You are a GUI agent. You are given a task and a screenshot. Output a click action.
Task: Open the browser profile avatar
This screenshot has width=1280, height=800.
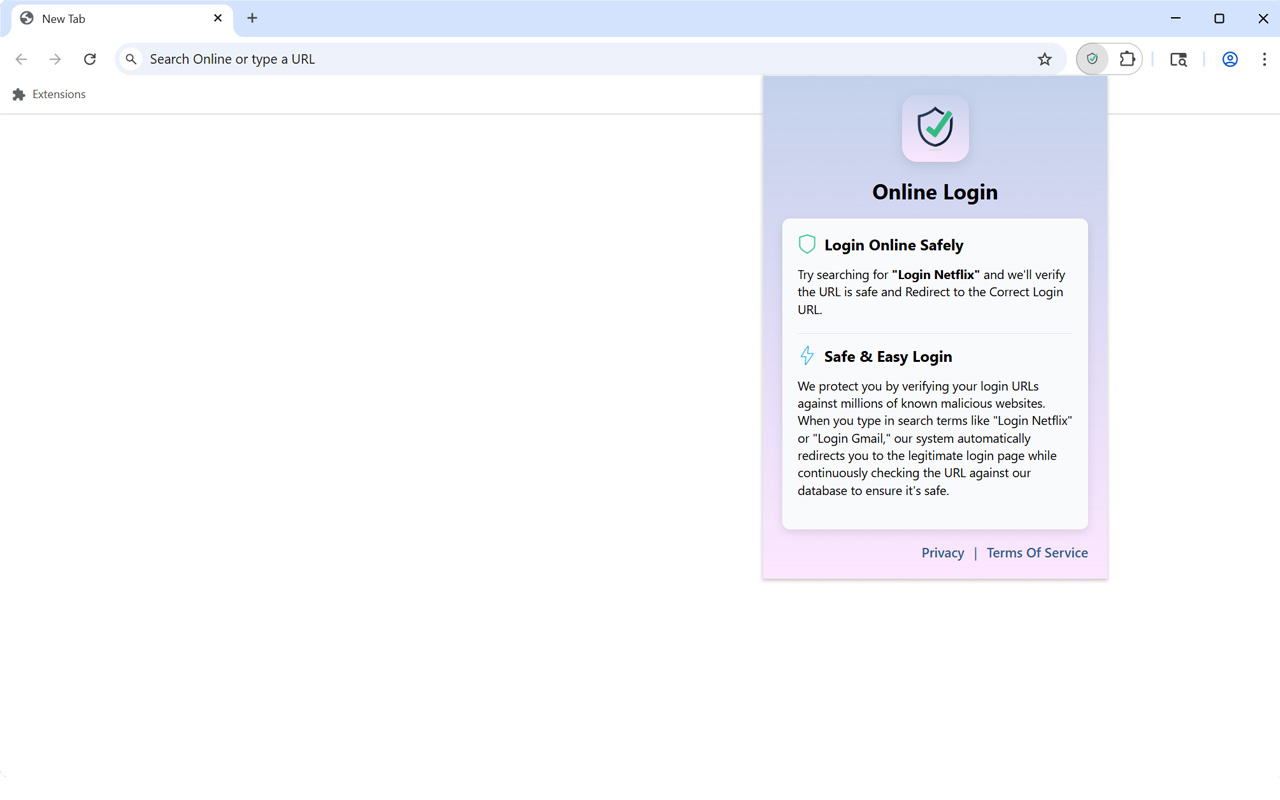(x=1229, y=59)
